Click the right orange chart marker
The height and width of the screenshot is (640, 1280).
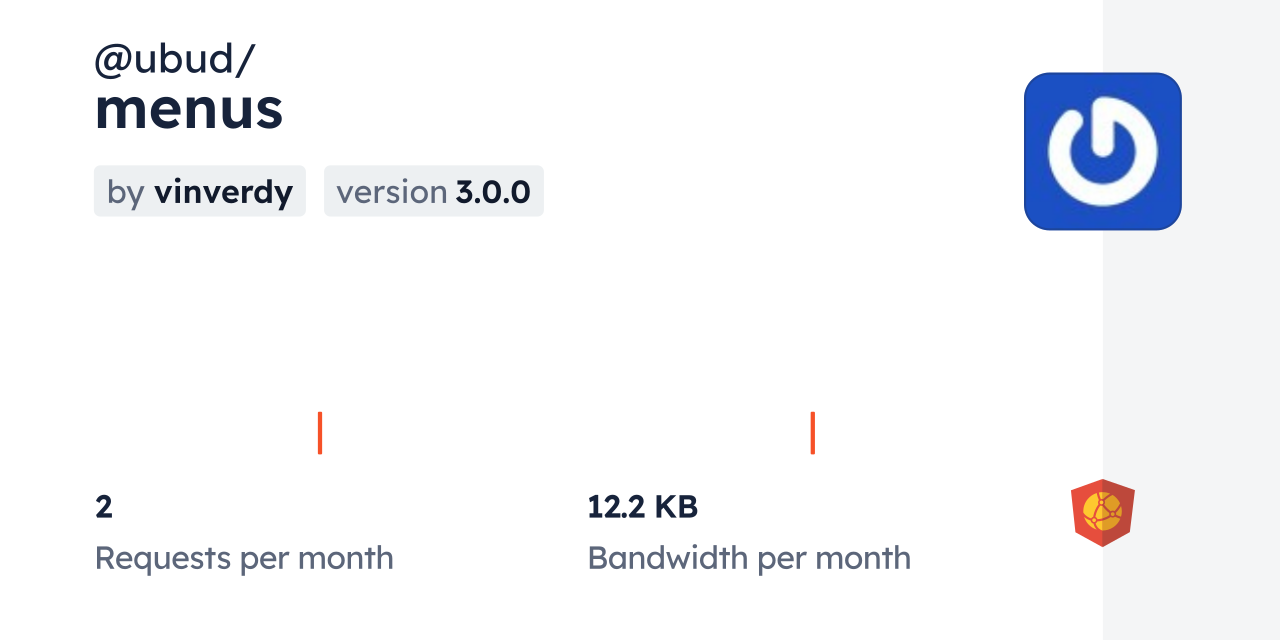coord(812,432)
